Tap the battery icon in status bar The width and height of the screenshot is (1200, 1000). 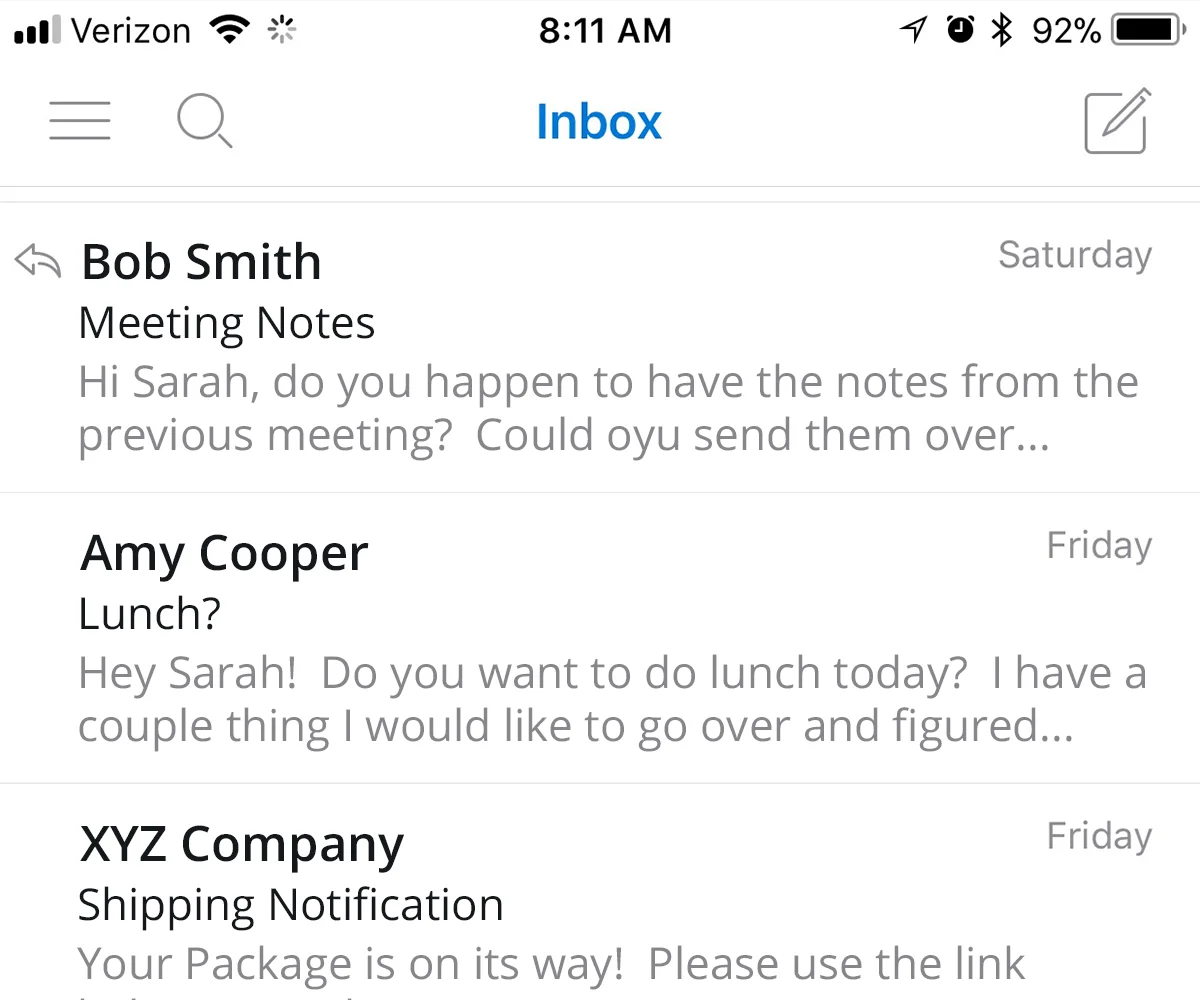(1150, 31)
